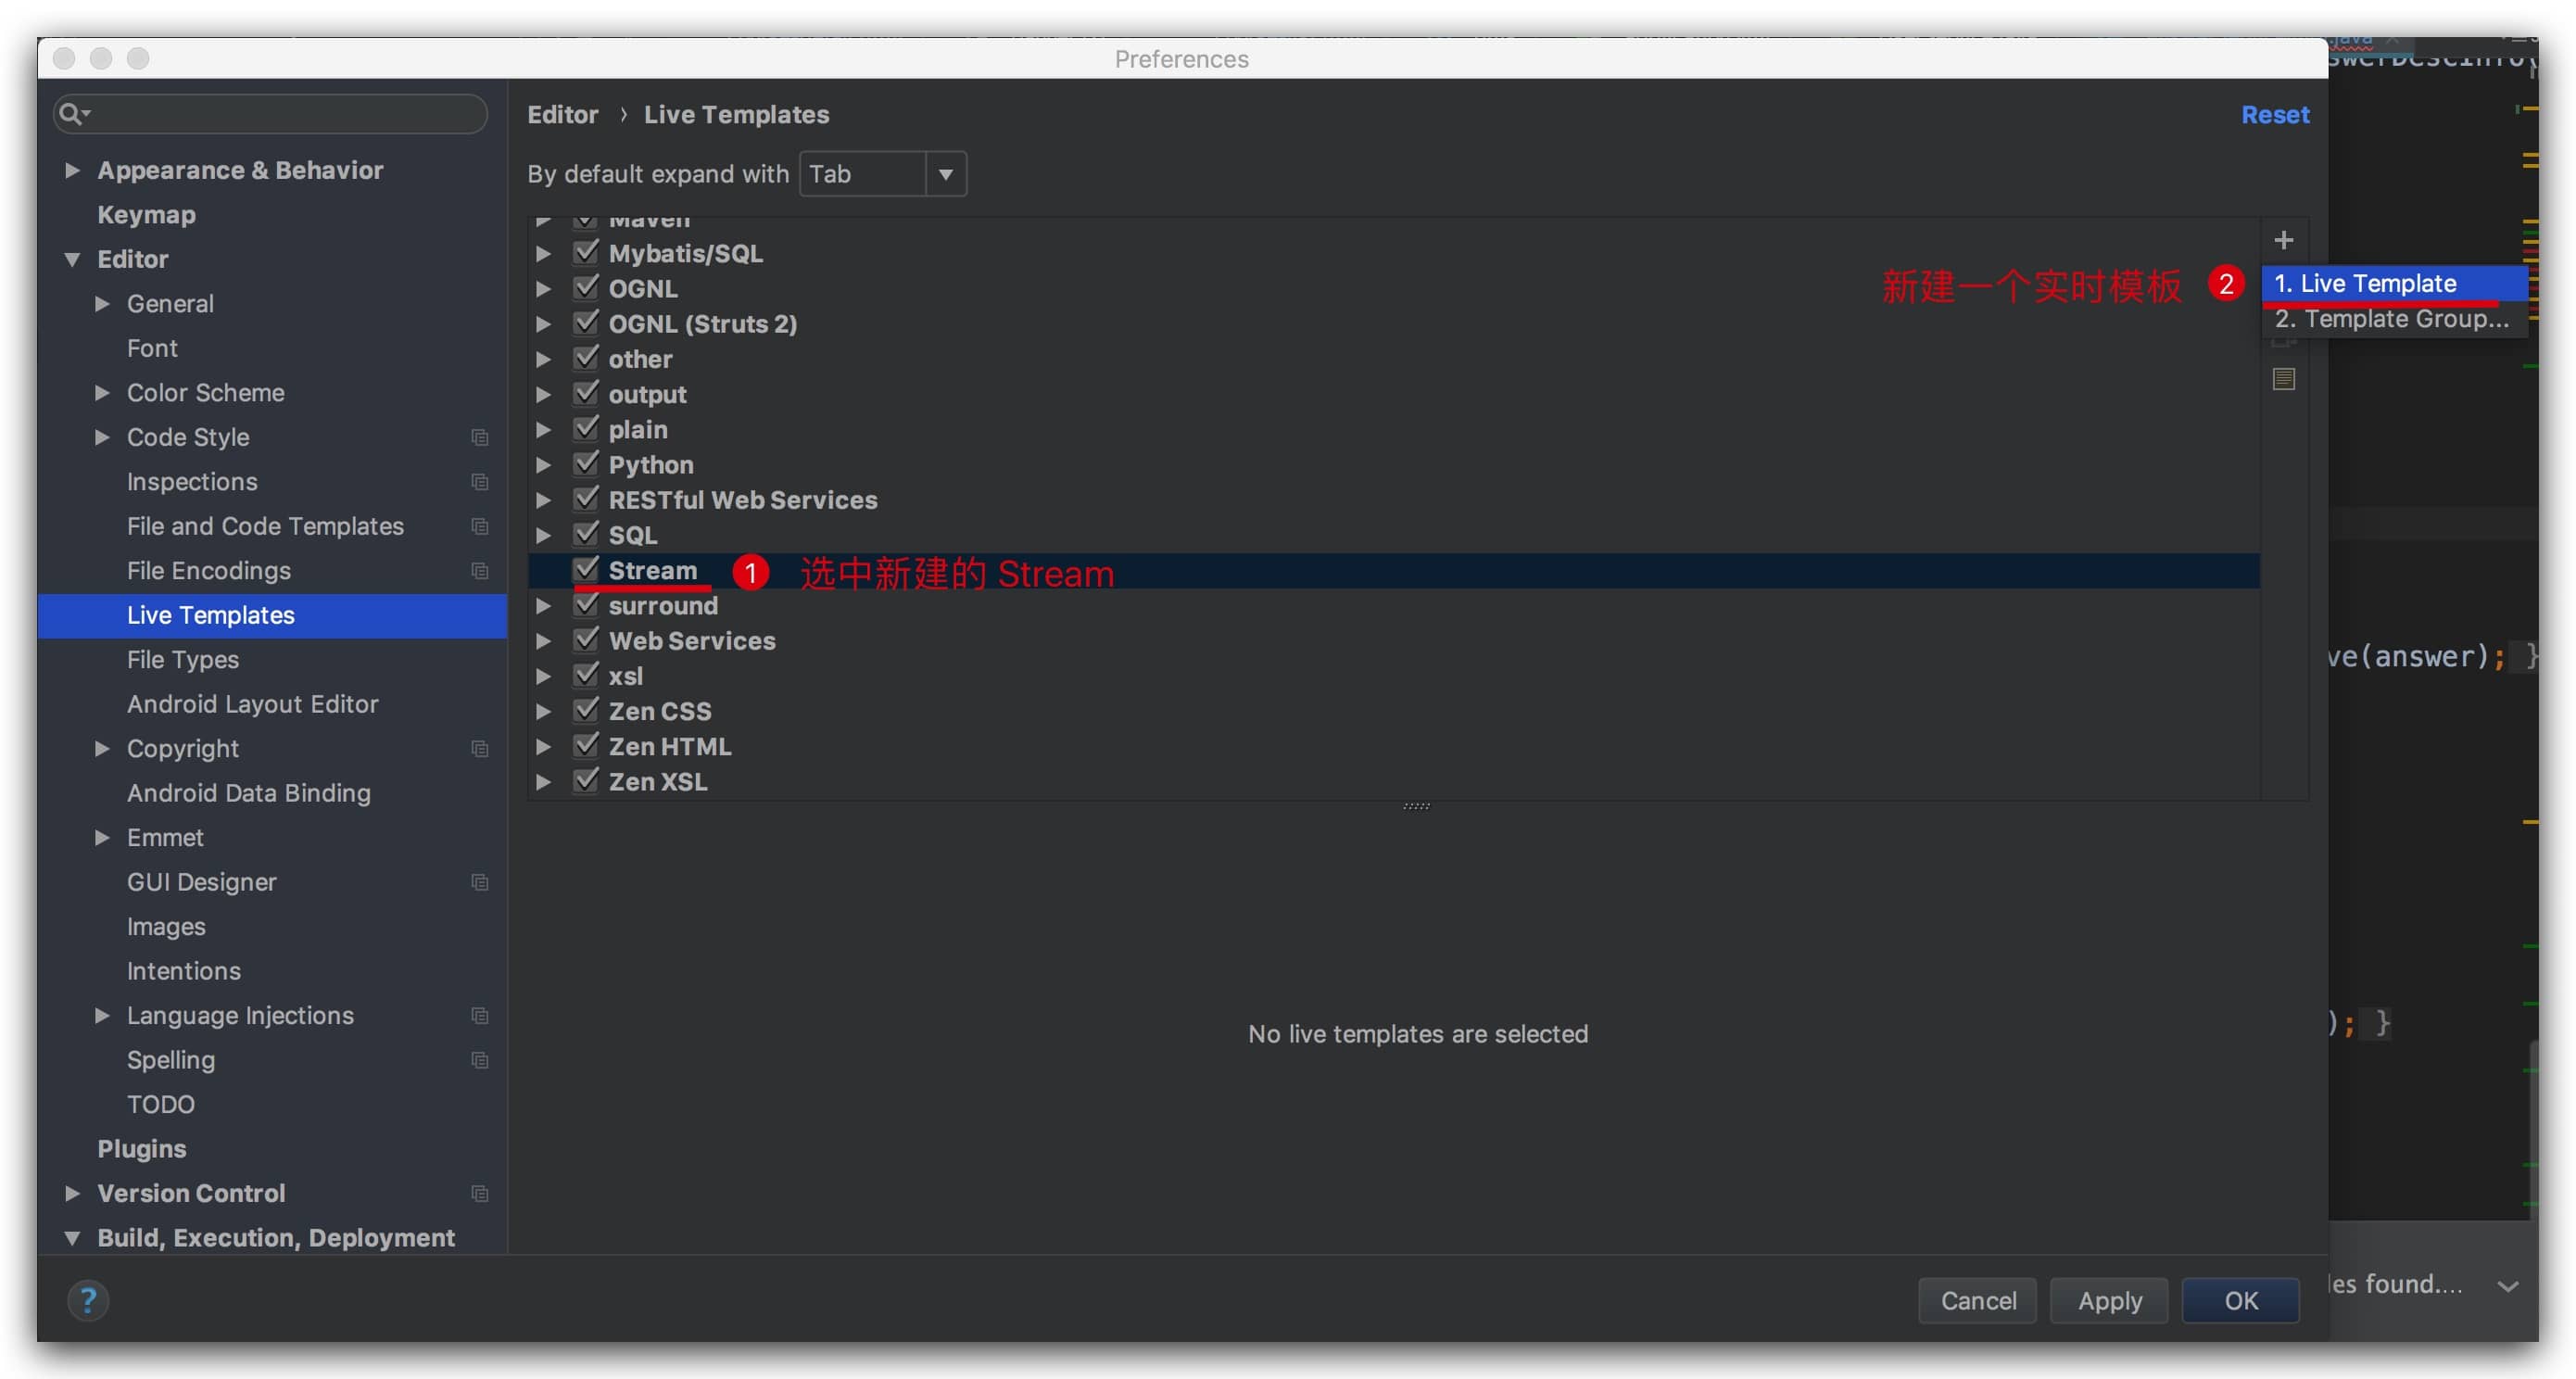Click the project-level icon beside Version Control
This screenshot has height=1379, width=2576.
point(480,1194)
